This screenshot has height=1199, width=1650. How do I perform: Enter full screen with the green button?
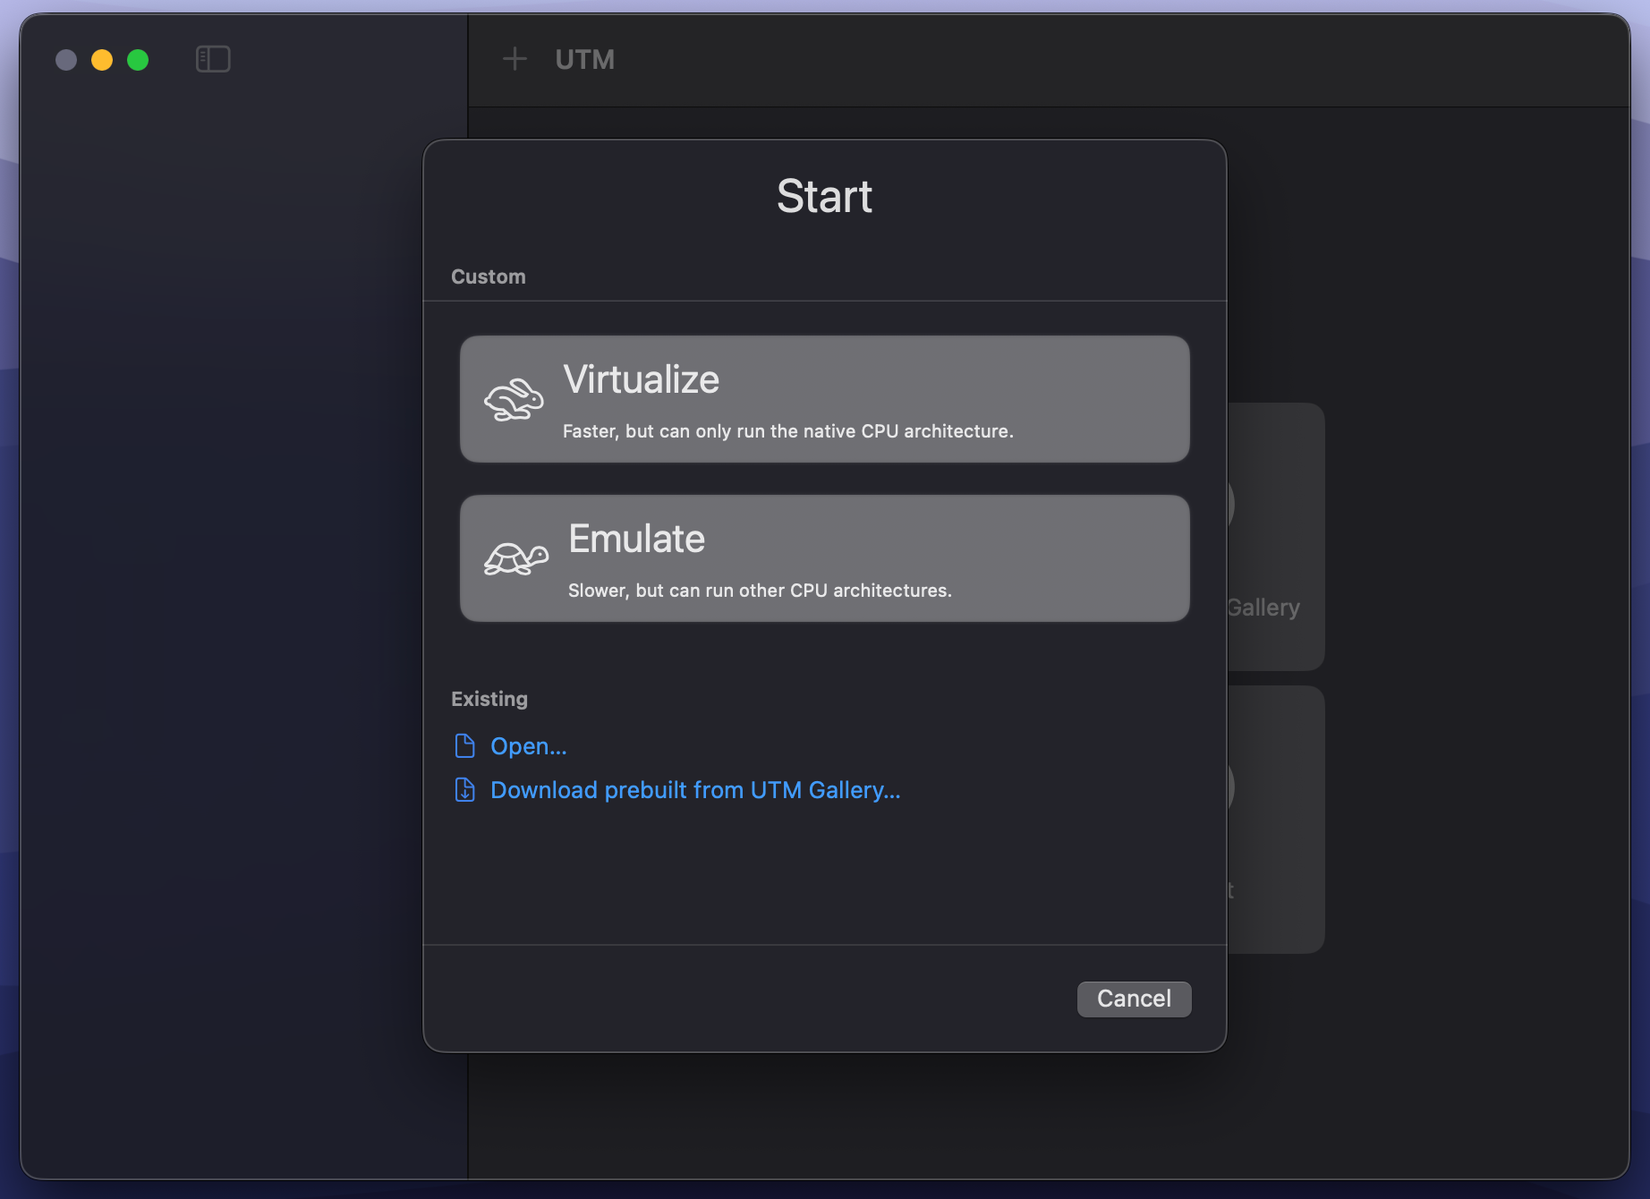tap(137, 59)
